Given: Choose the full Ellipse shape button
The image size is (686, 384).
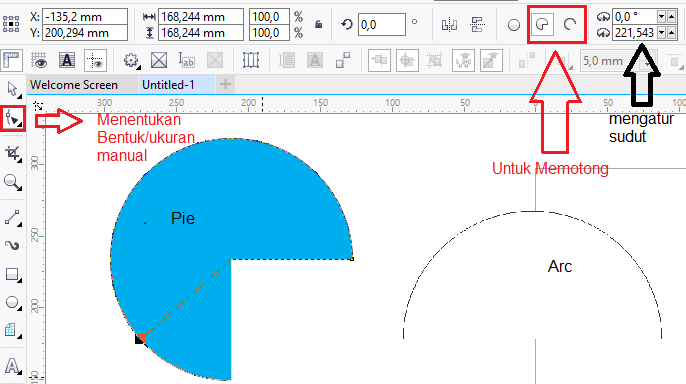Looking at the screenshot, I should (x=514, y=25).
